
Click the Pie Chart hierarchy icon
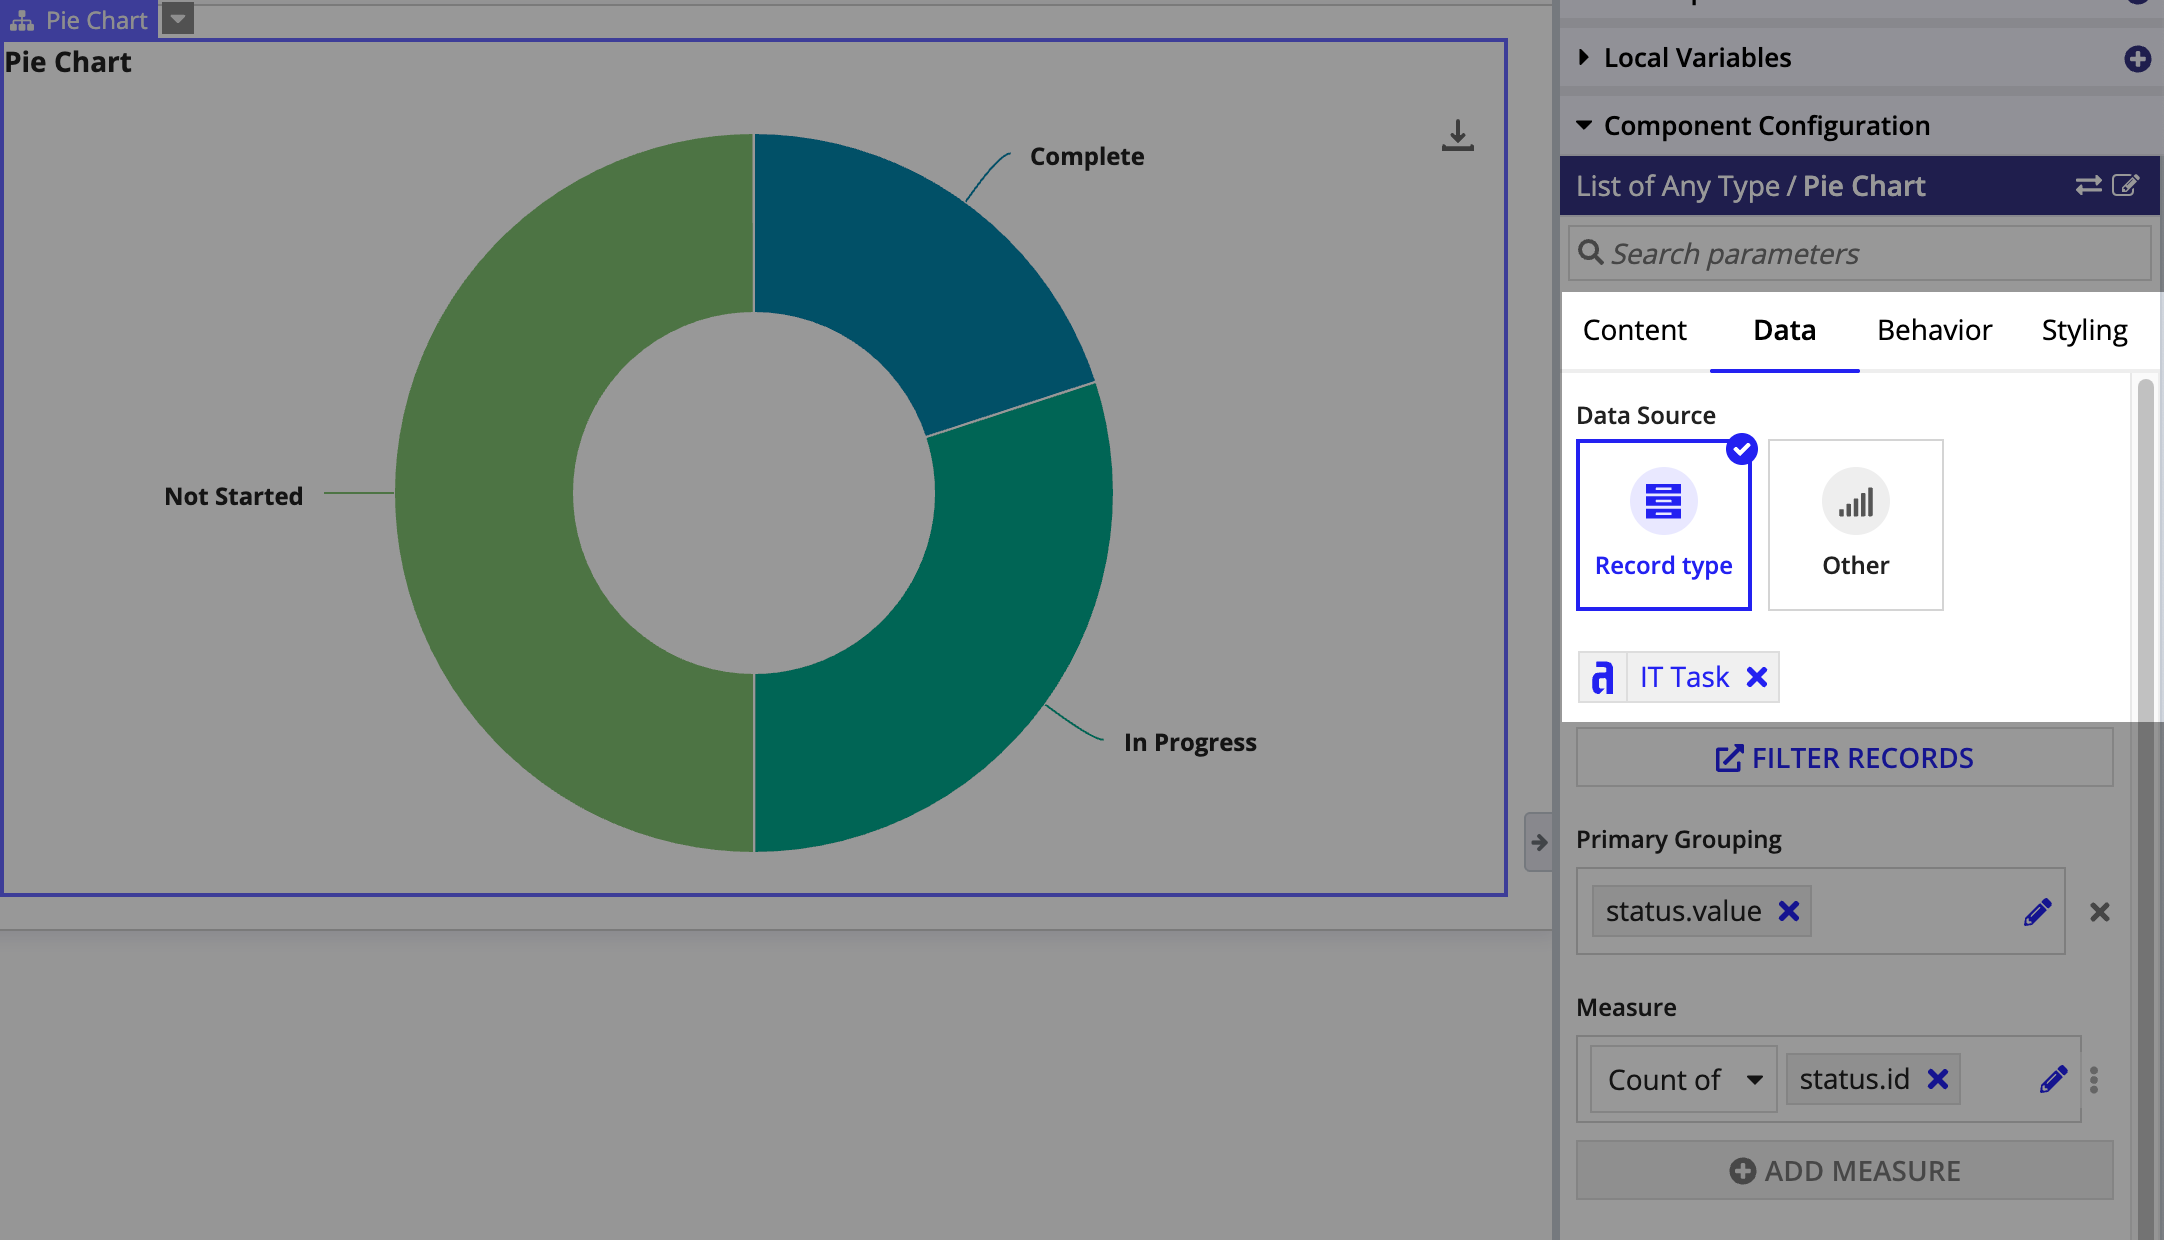[x=22, y=20]
